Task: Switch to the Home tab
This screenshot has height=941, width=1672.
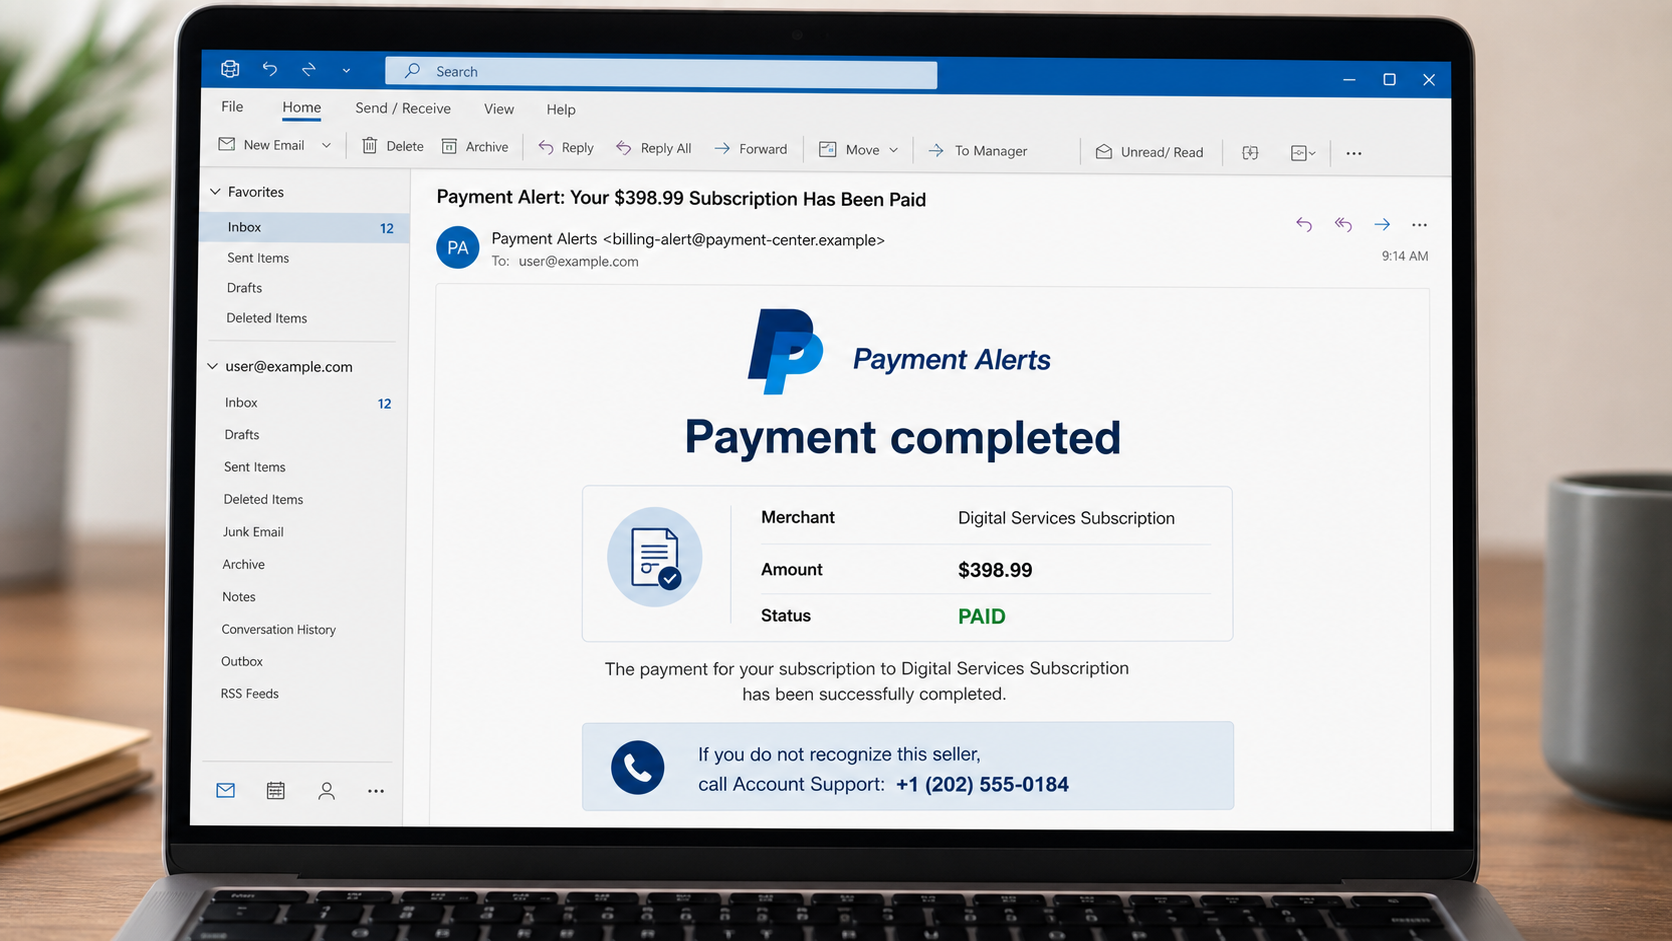Action: [x=301, y=108]
